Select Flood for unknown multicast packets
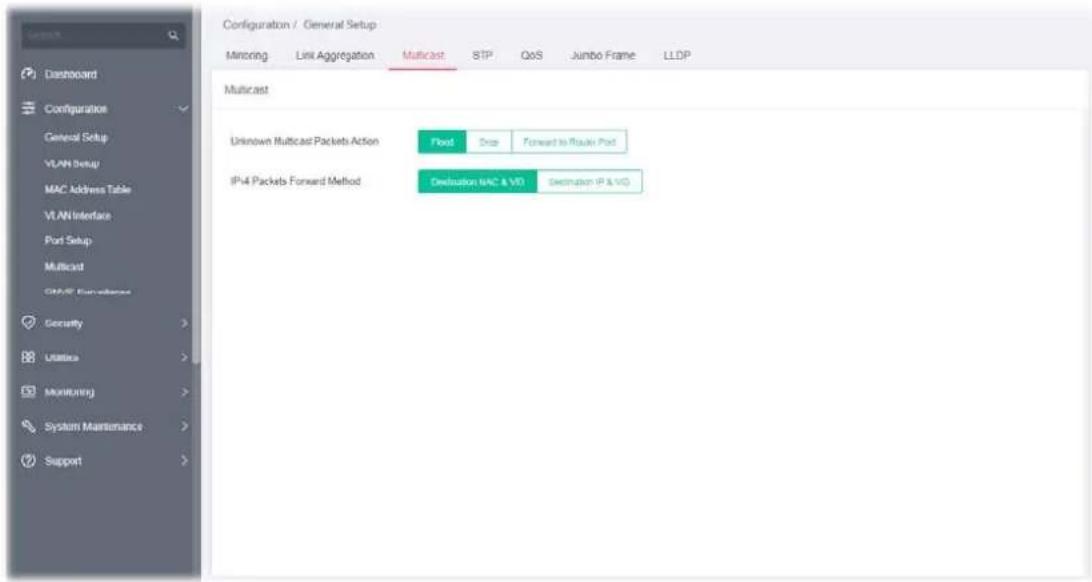The height and width of the screenshot is (582, 1092). pyautogui.click(x=442, y=142)
